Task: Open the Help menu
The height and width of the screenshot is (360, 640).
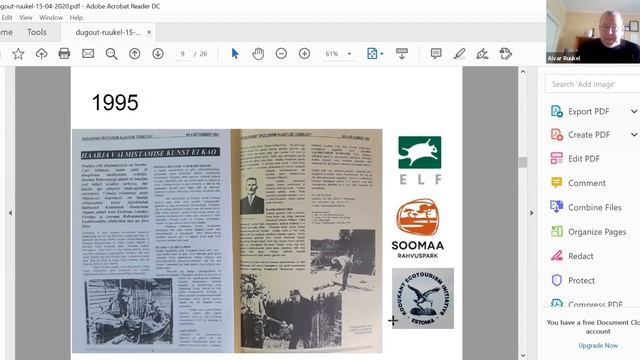Action: click(x=76, y=18)
